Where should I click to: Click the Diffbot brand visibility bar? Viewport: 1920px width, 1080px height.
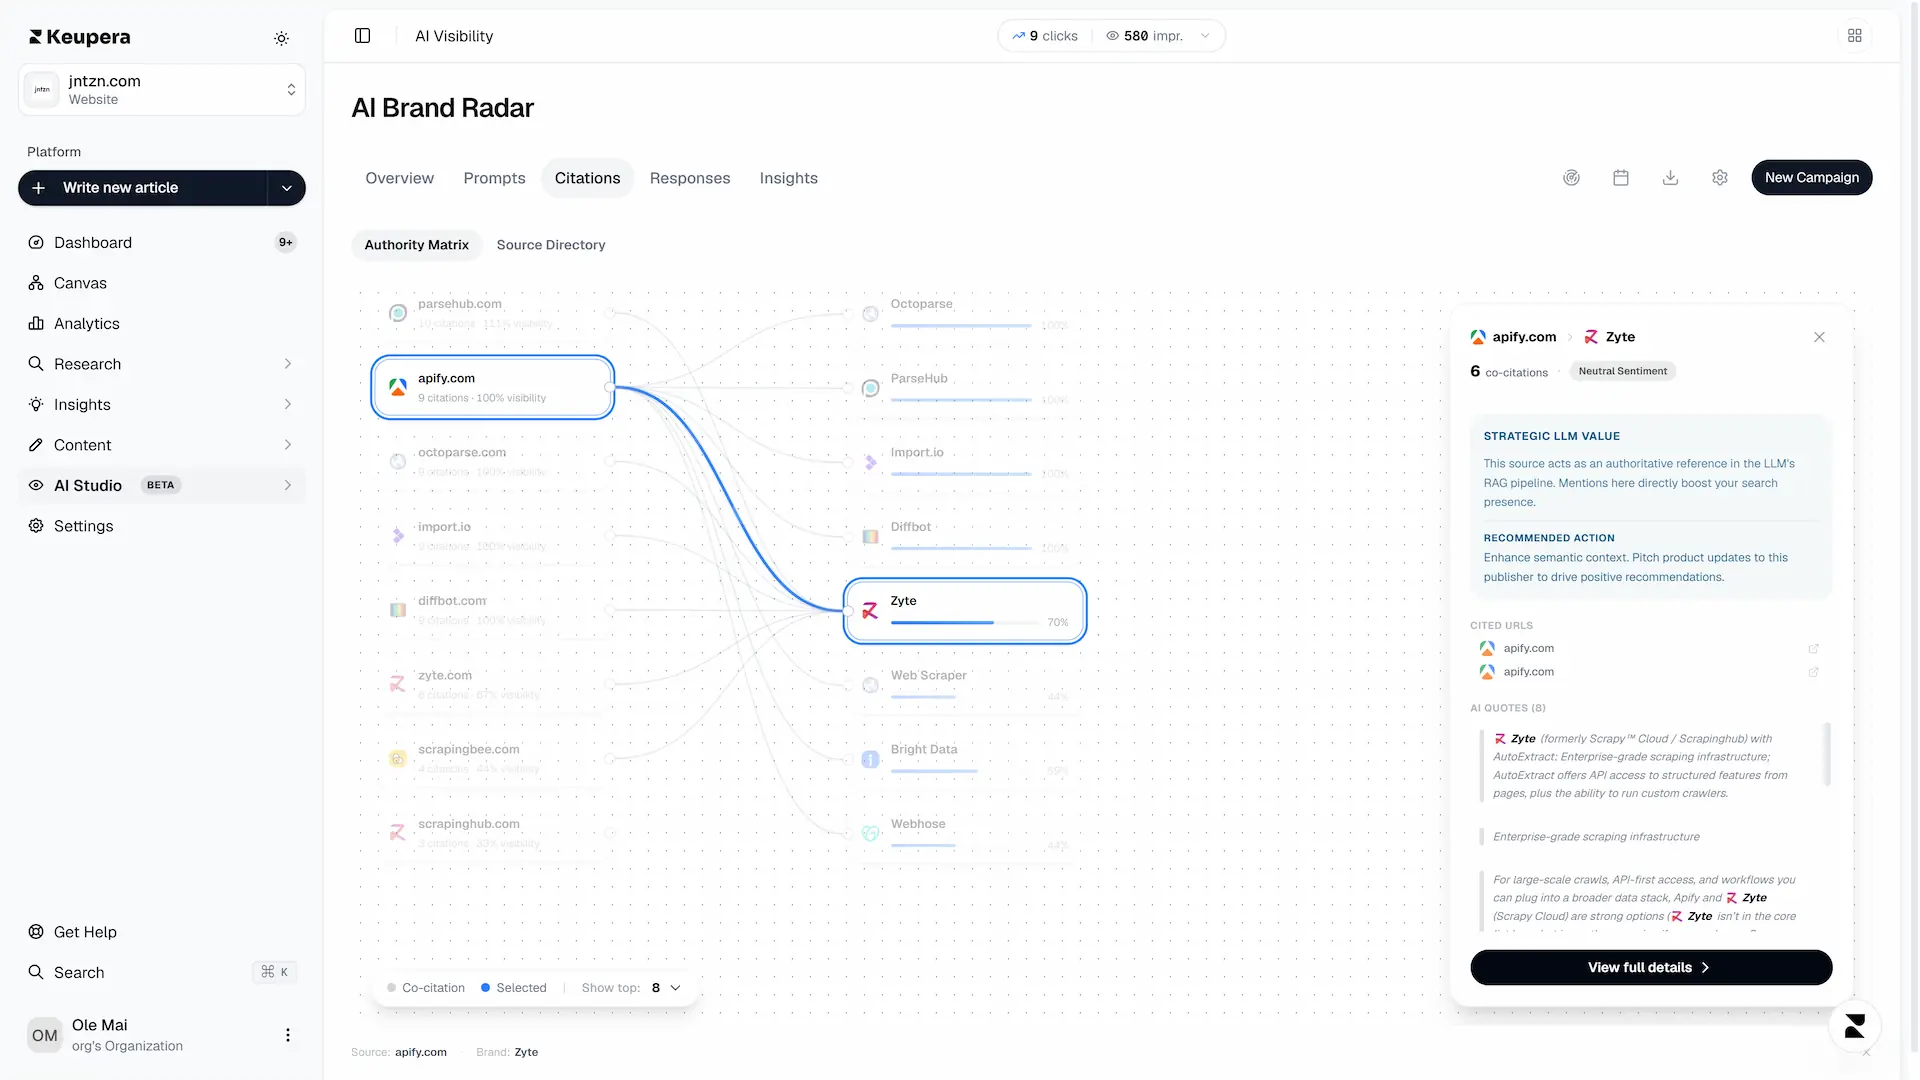961,548
